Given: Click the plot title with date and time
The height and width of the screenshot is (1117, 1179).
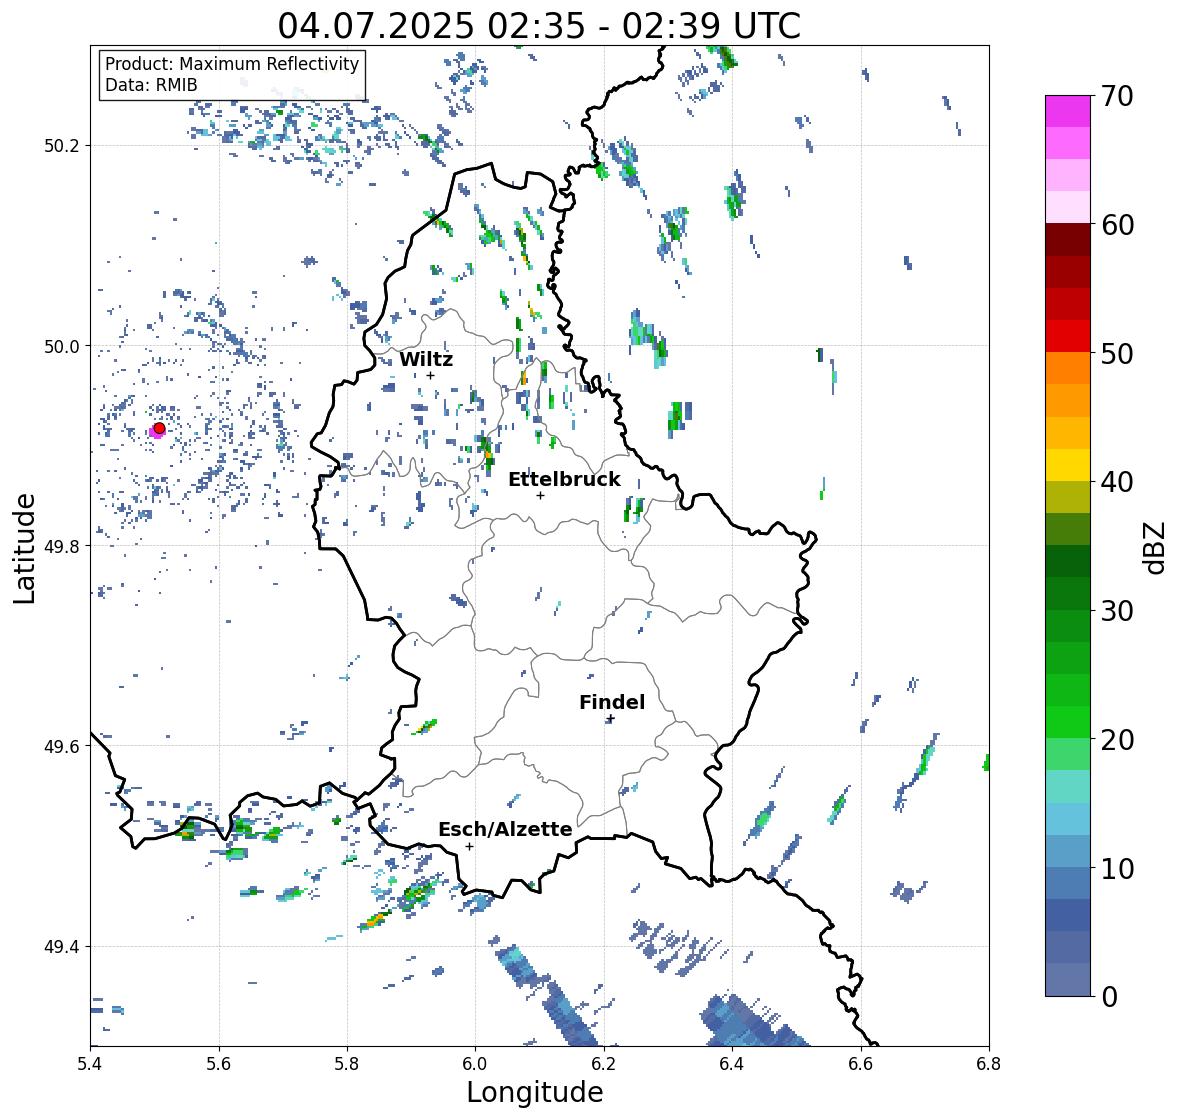Looking at the screenshot, I should click(x=538, y=26).
